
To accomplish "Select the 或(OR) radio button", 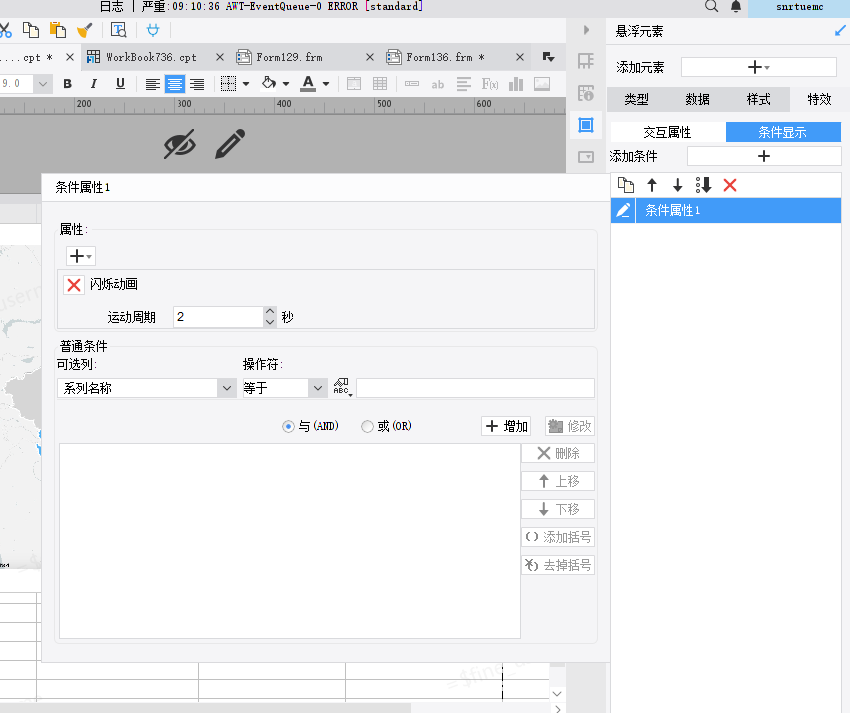I will 368,427.
